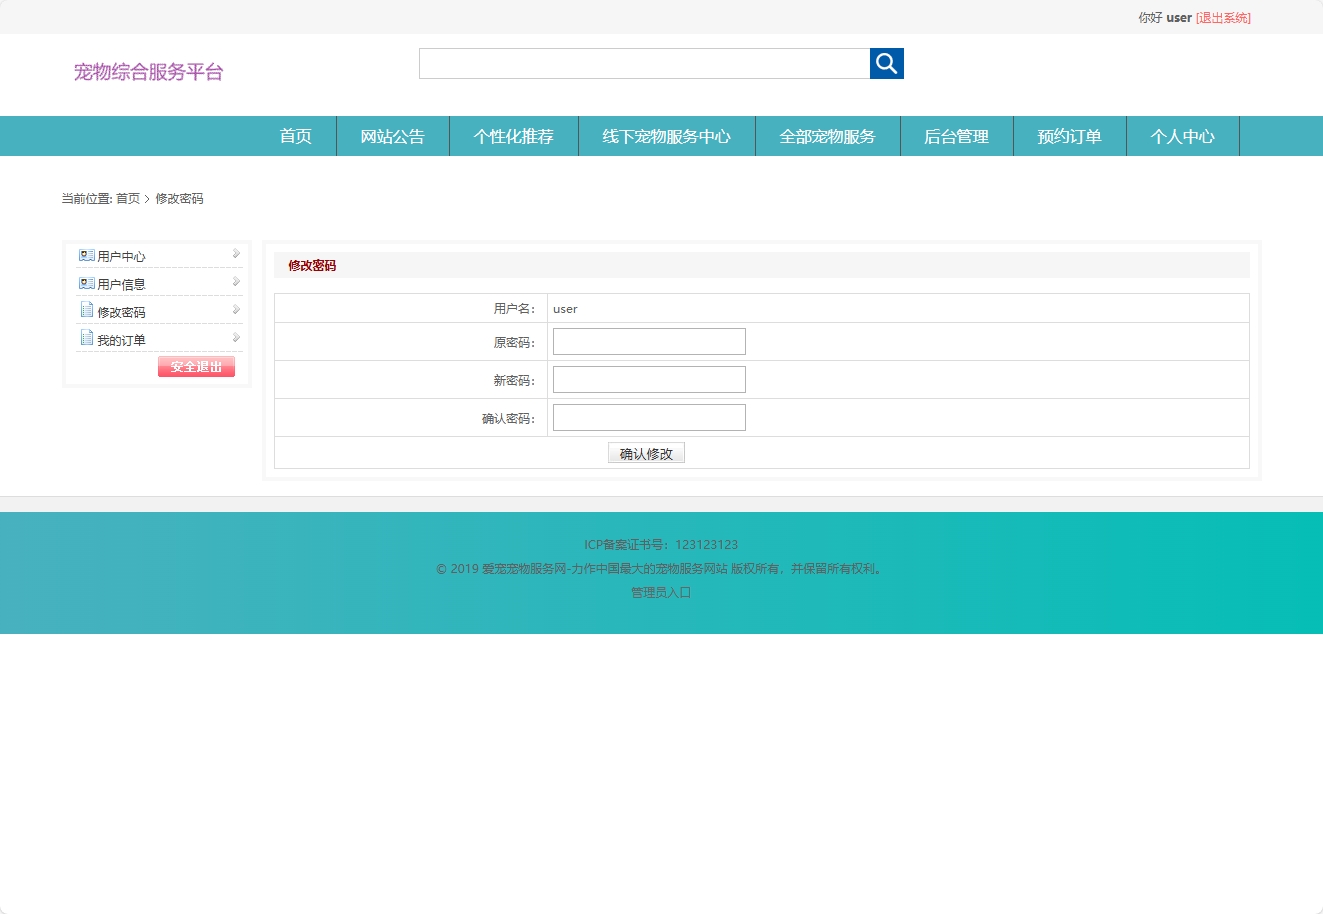The image size is (1323, 914).
Task: Expand the 我的订单 arrow in sidebar
Action: click(x=236, y=338)
